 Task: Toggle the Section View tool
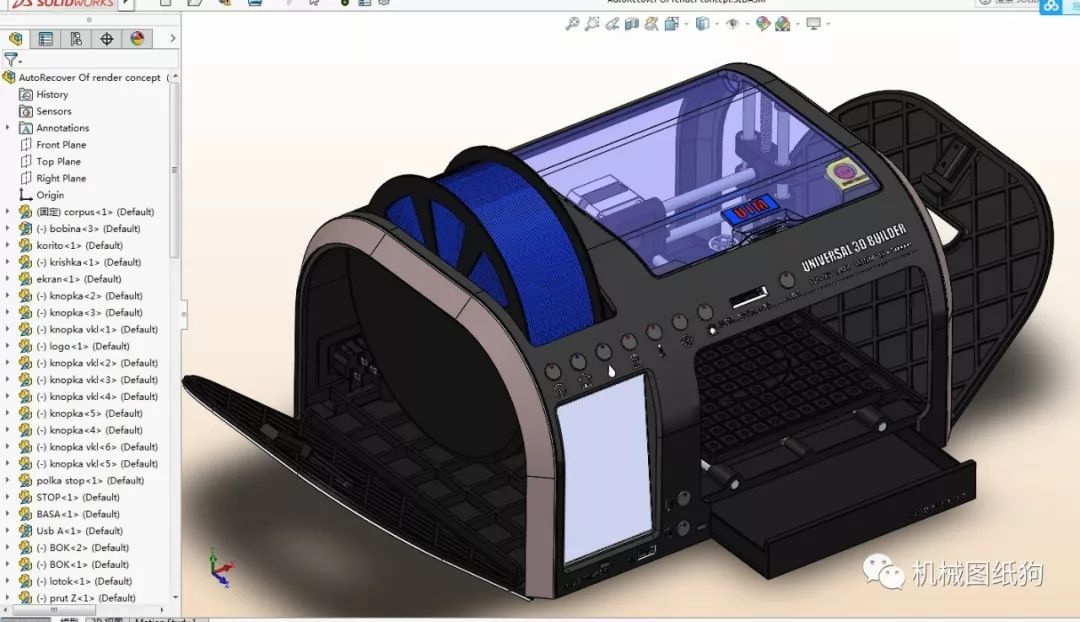coord(632,24)
